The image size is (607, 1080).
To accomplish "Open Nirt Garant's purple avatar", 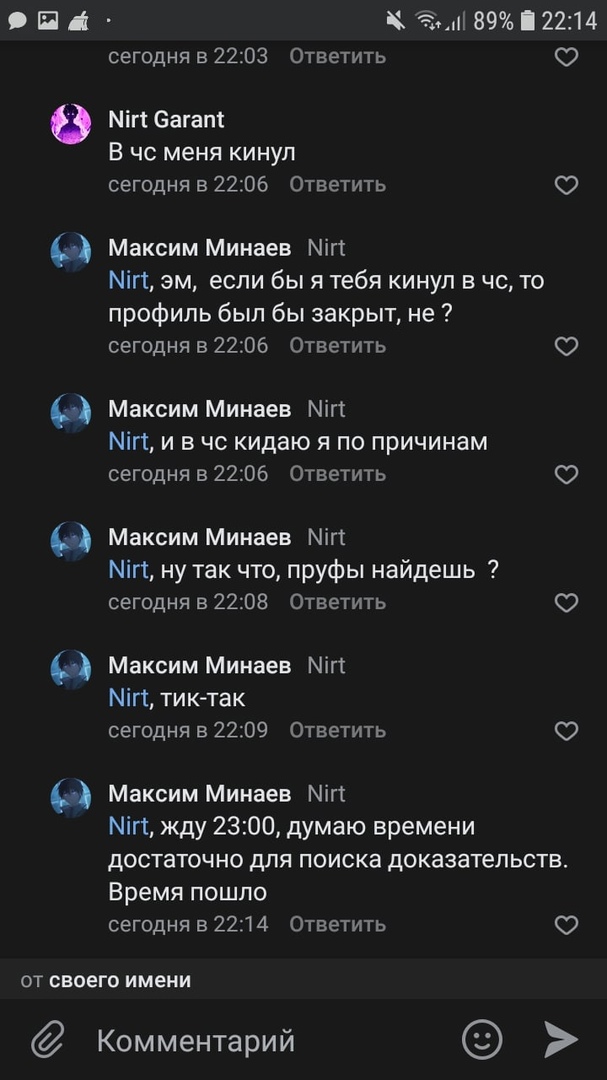I will (x=71, y=124).
